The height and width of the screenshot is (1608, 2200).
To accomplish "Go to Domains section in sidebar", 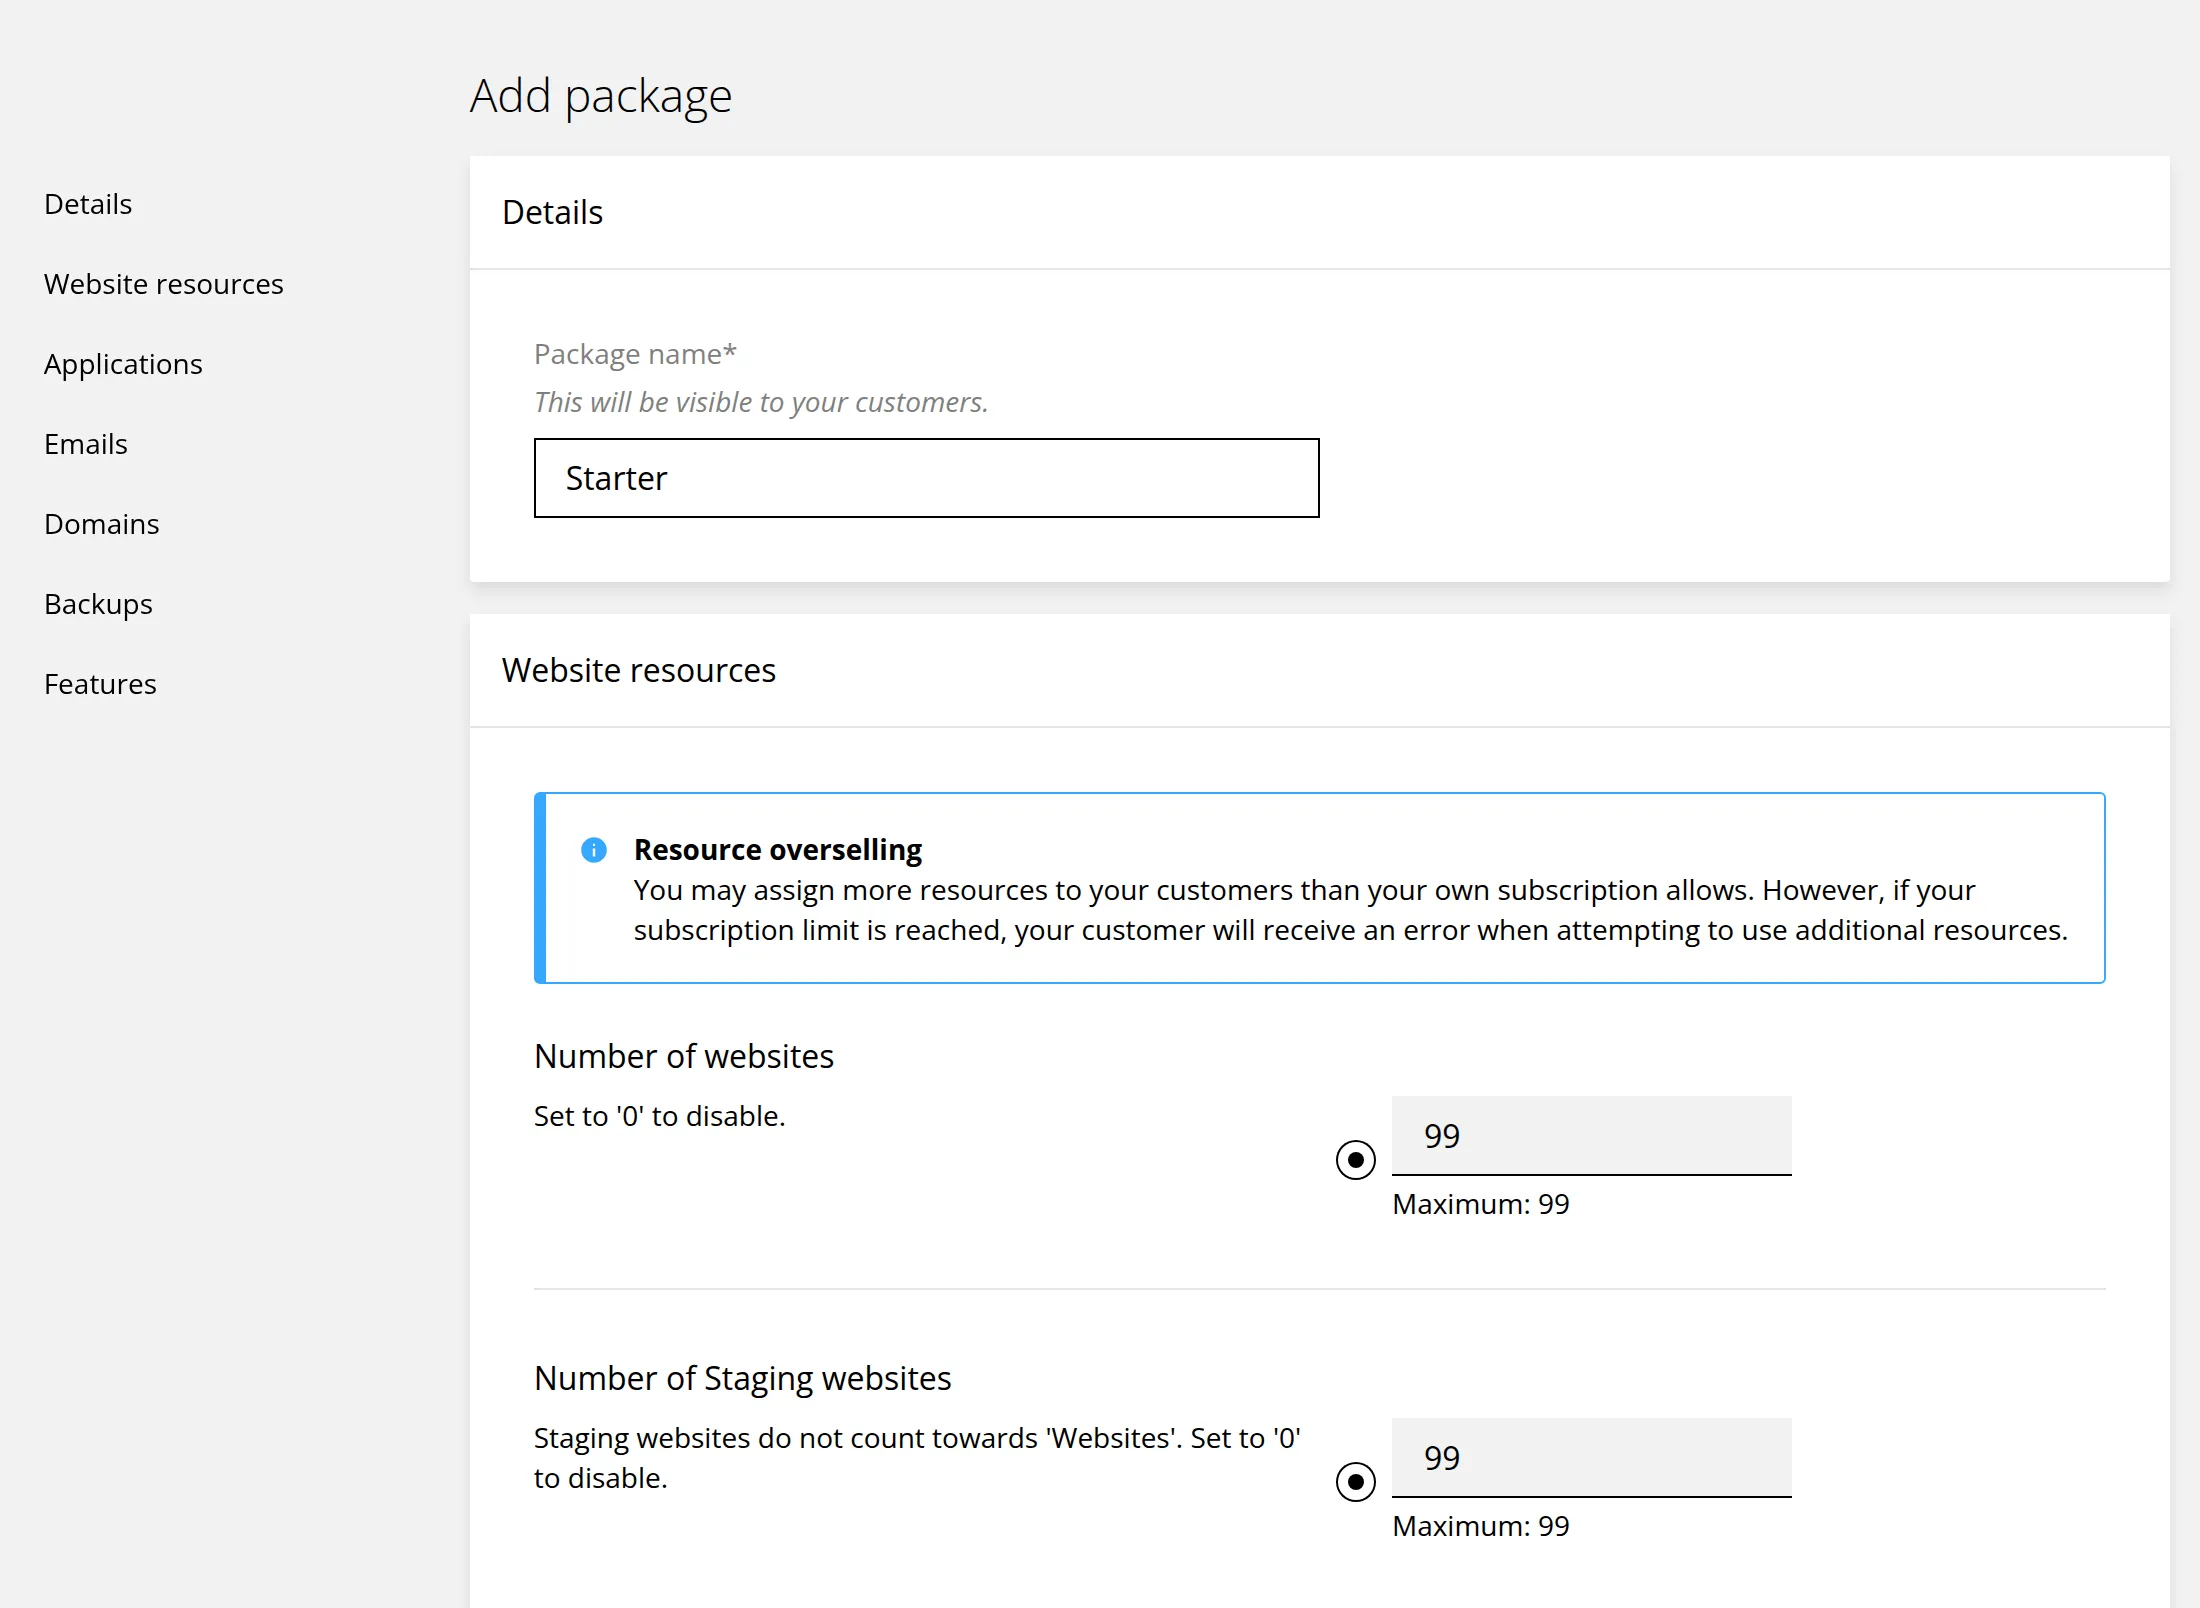I will coord(102,524).
